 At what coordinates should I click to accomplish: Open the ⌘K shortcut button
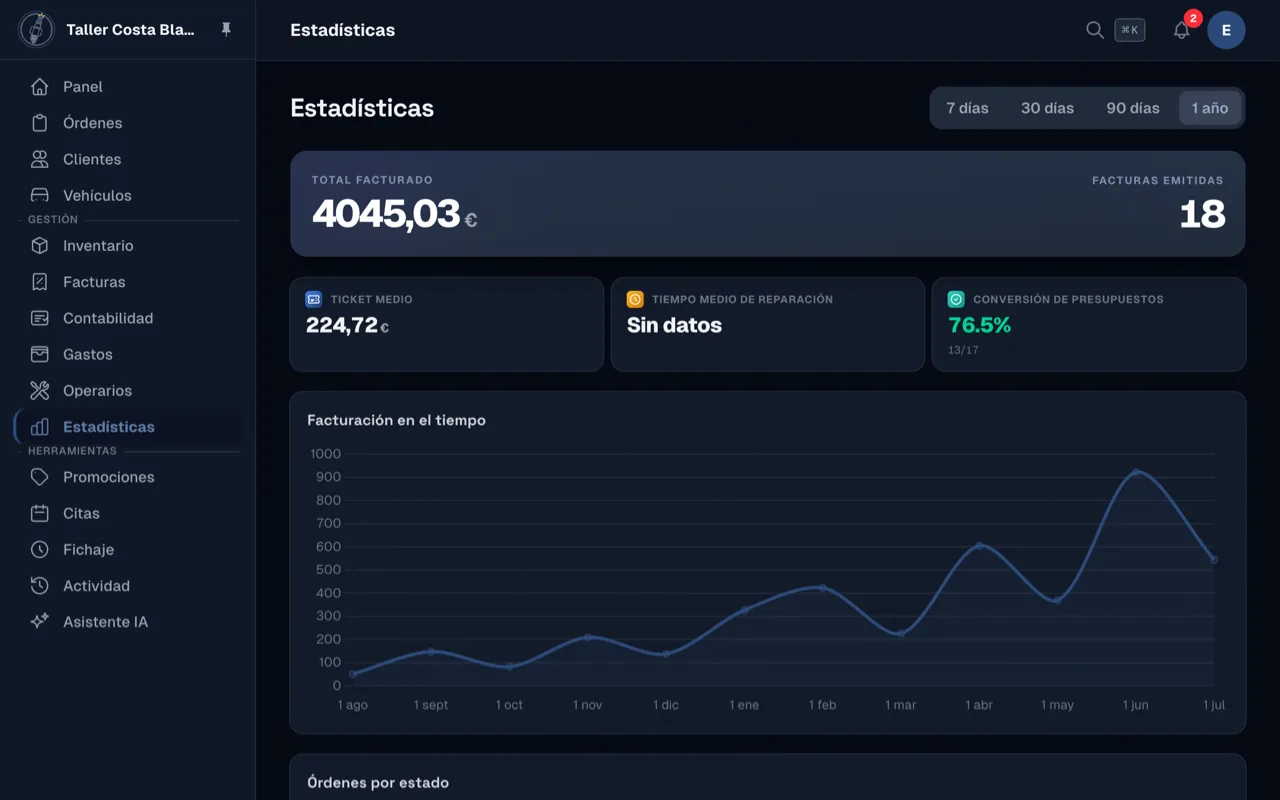pyautogui.click(x=1130, y=30)
